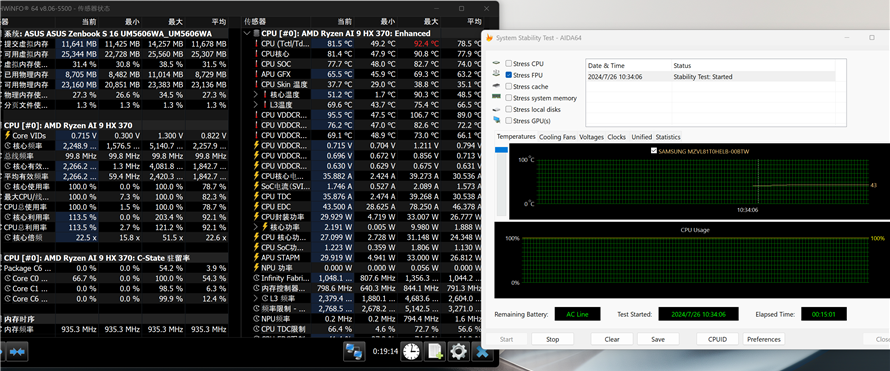Viewport: 890px width, 371px height.
Task: Click the disk icon beside Stress local disks
Action: point(497,109)
